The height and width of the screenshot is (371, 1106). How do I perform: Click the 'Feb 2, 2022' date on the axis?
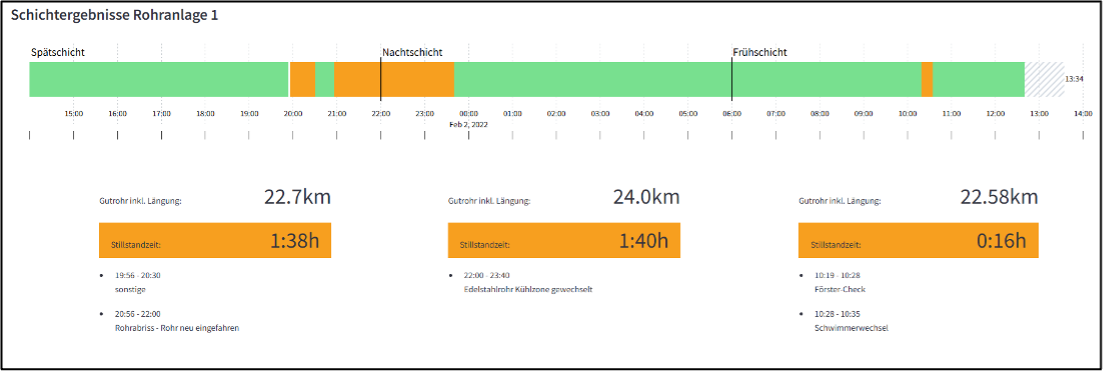pyautogui.click(x=468, y=123)
